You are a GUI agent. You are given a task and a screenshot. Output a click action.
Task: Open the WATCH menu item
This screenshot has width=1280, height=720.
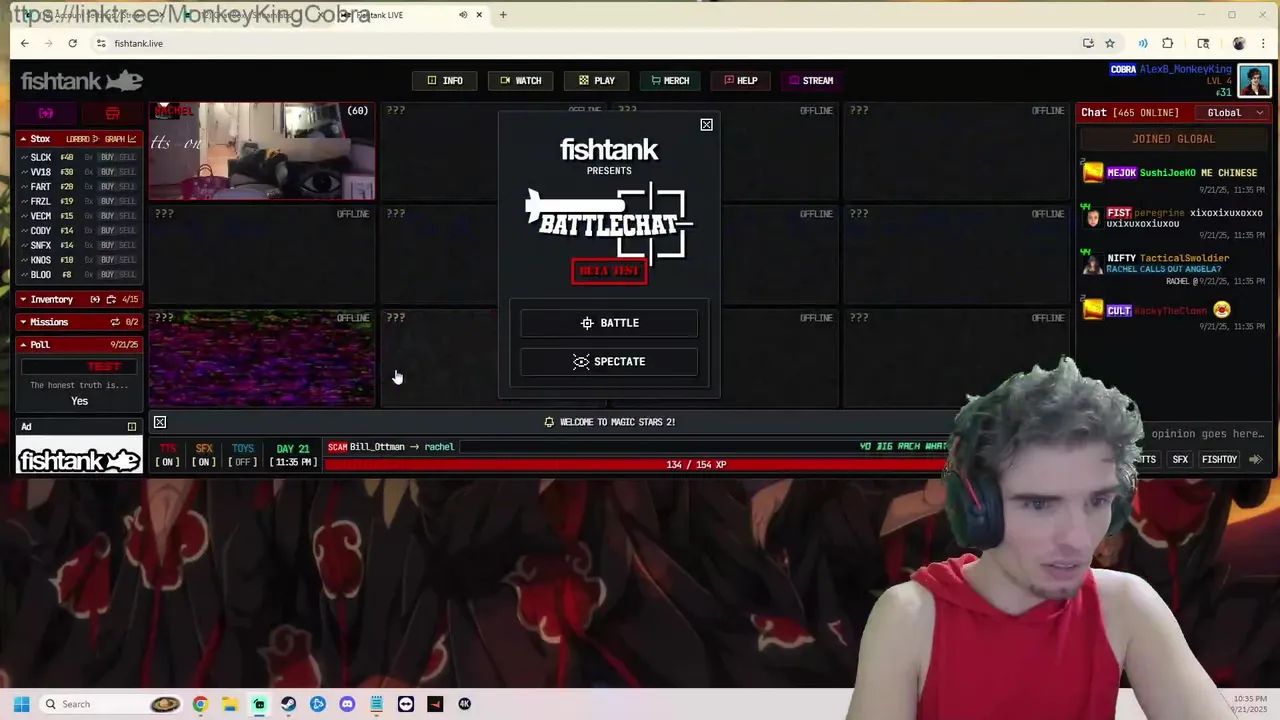(x=521, y=81)
